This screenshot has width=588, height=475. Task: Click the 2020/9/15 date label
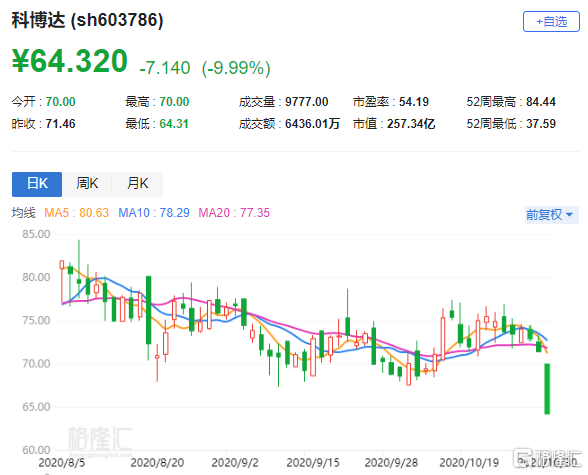[313, 463]
